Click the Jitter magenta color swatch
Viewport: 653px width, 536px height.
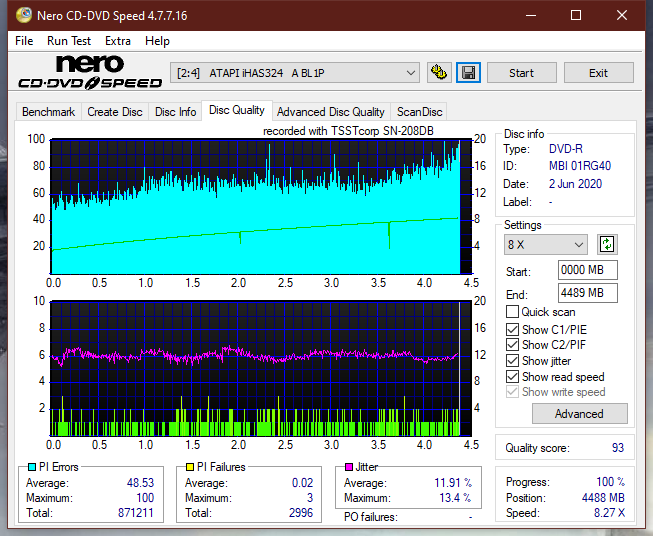349,467
